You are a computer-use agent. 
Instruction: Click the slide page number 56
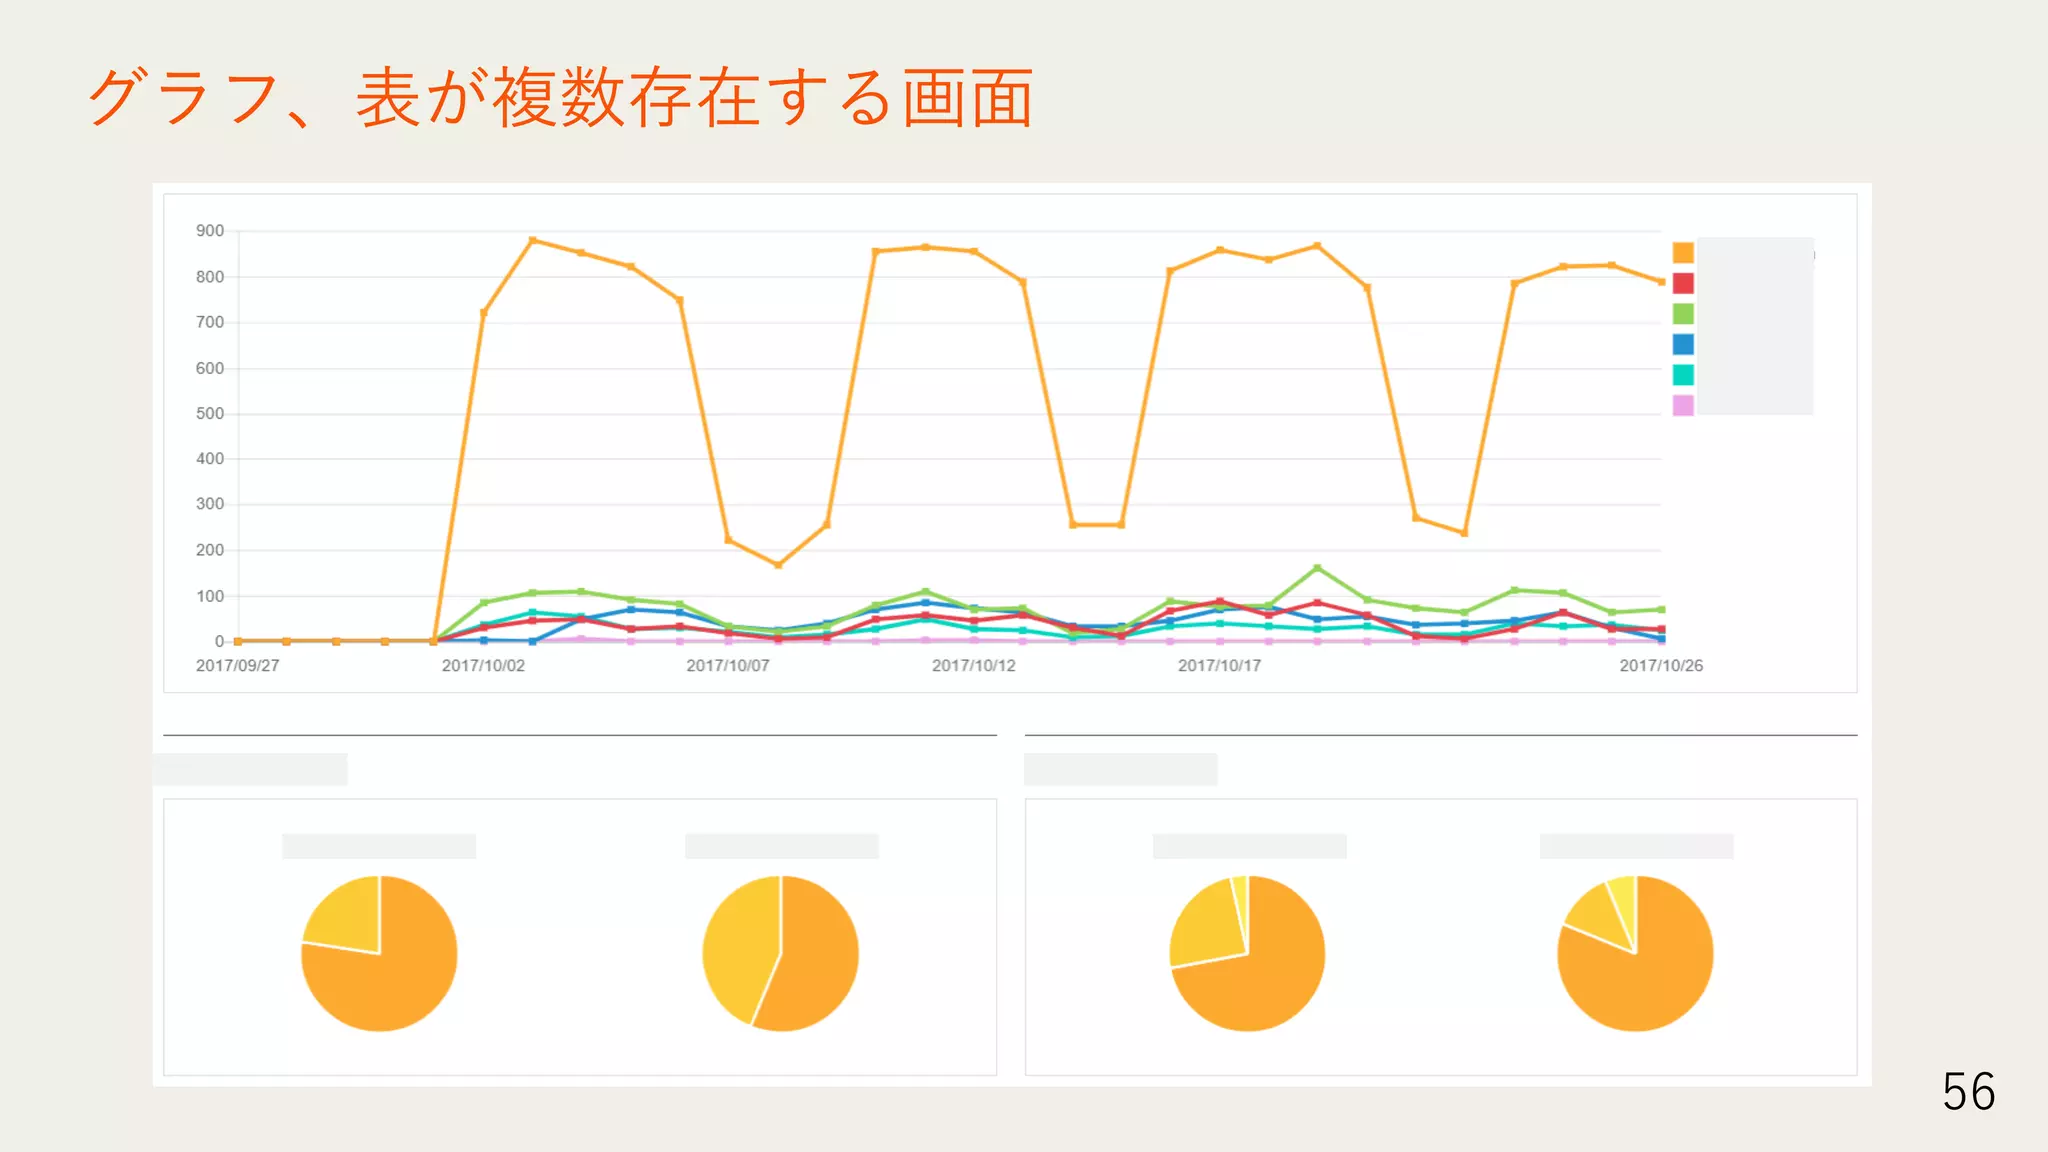tap(1968, 1091)
